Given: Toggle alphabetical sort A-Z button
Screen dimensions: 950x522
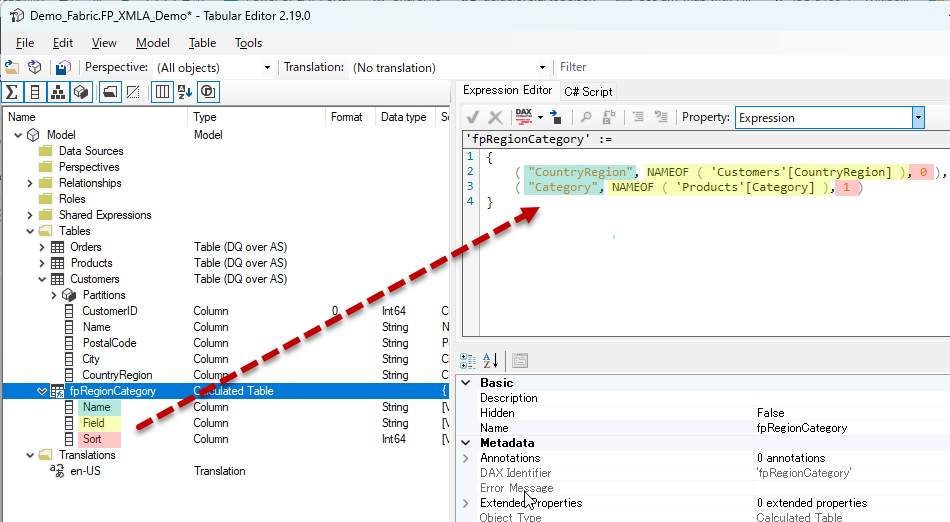Looking at the screenshot, I should 185,92.
